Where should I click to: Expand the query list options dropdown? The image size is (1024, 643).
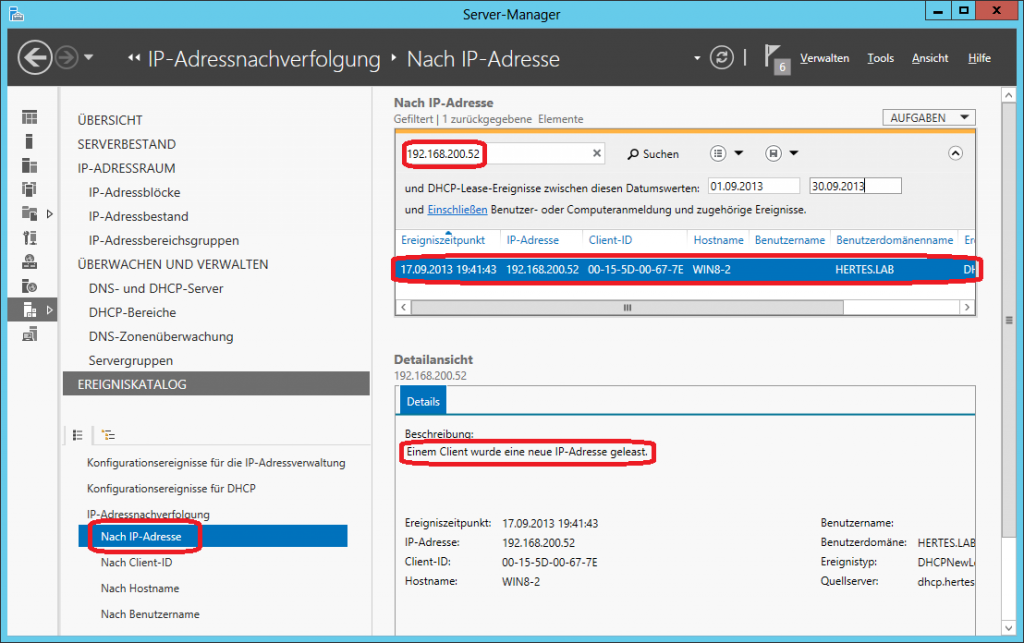click(727, 154)
